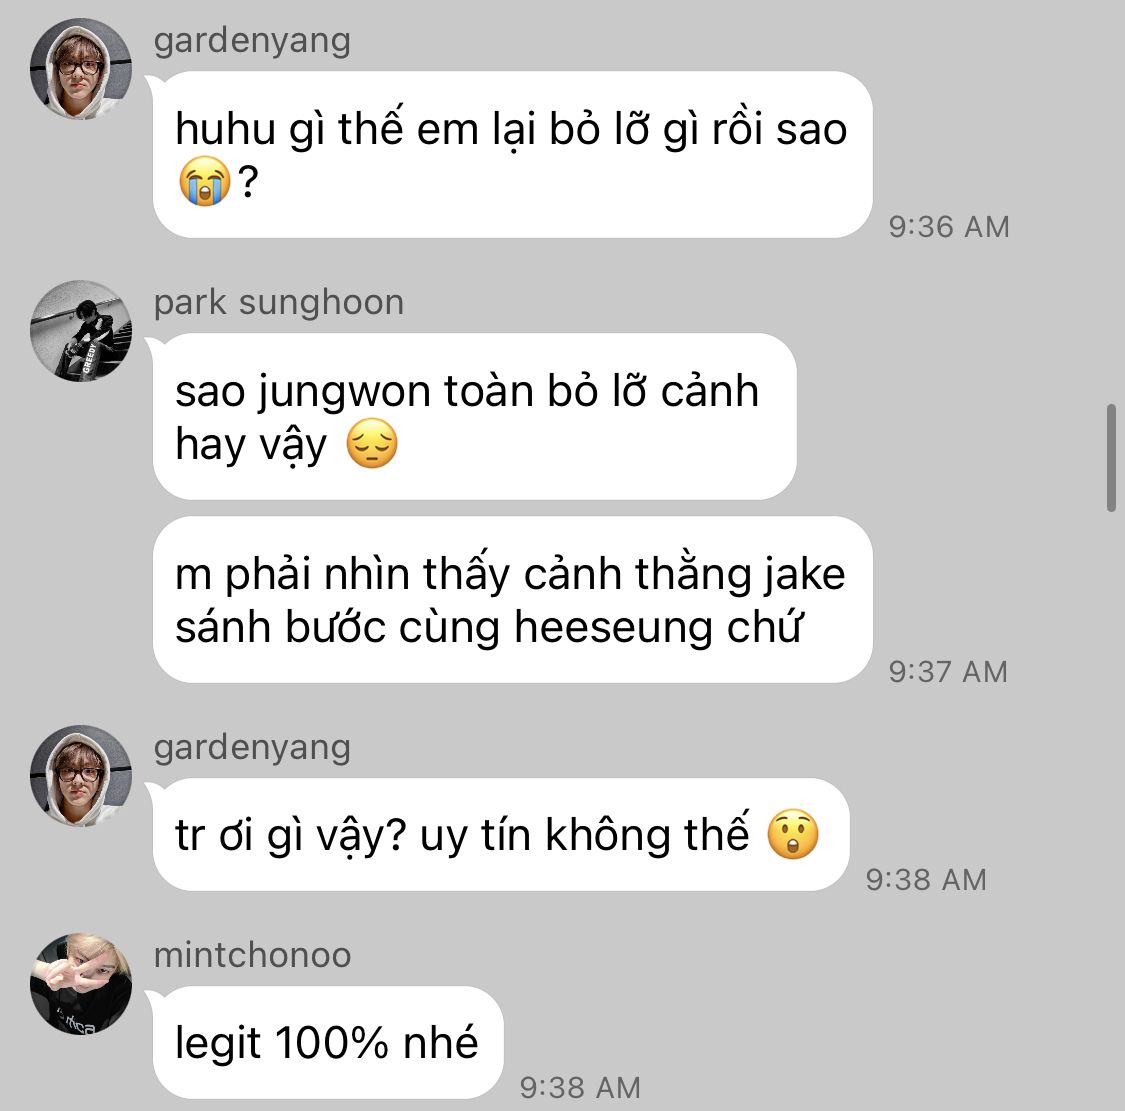
Task: Select message 'huhu gì thế em lại bỏ lỡ'
Action: click(512, 154)
